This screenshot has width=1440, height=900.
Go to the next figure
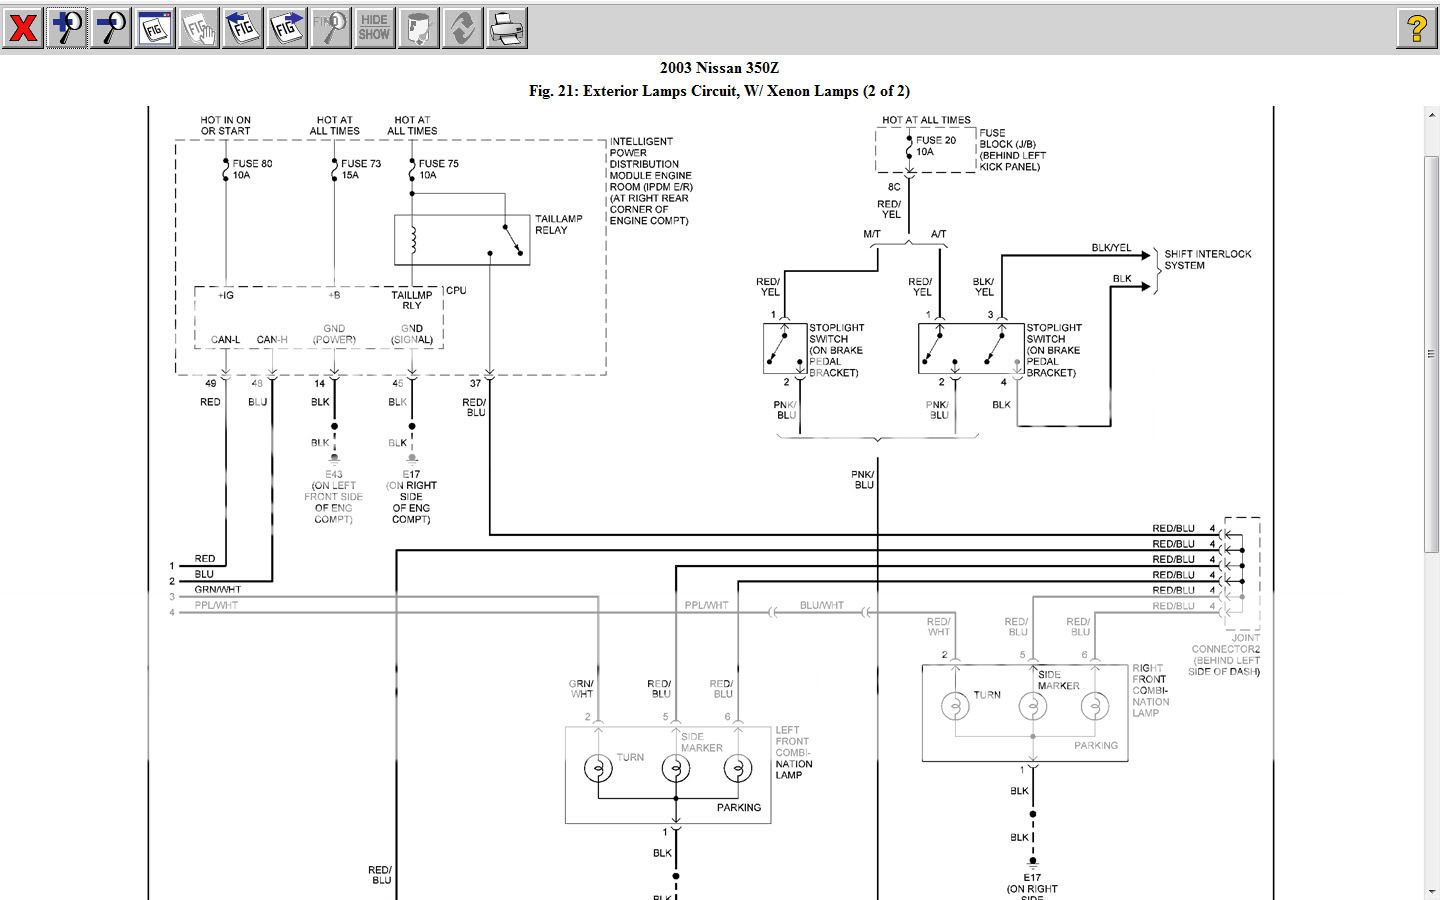tap(287, 27)
